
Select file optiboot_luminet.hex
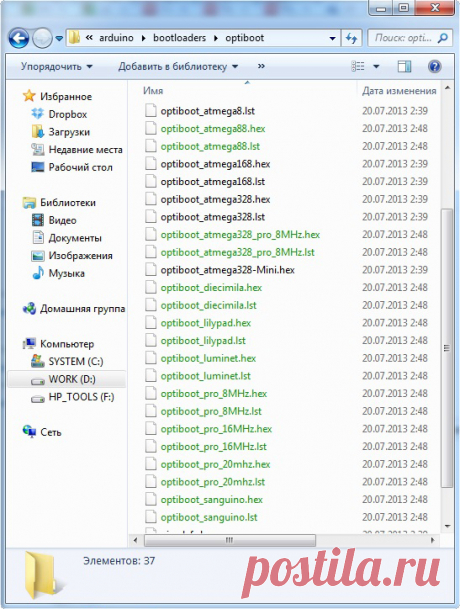208,358
